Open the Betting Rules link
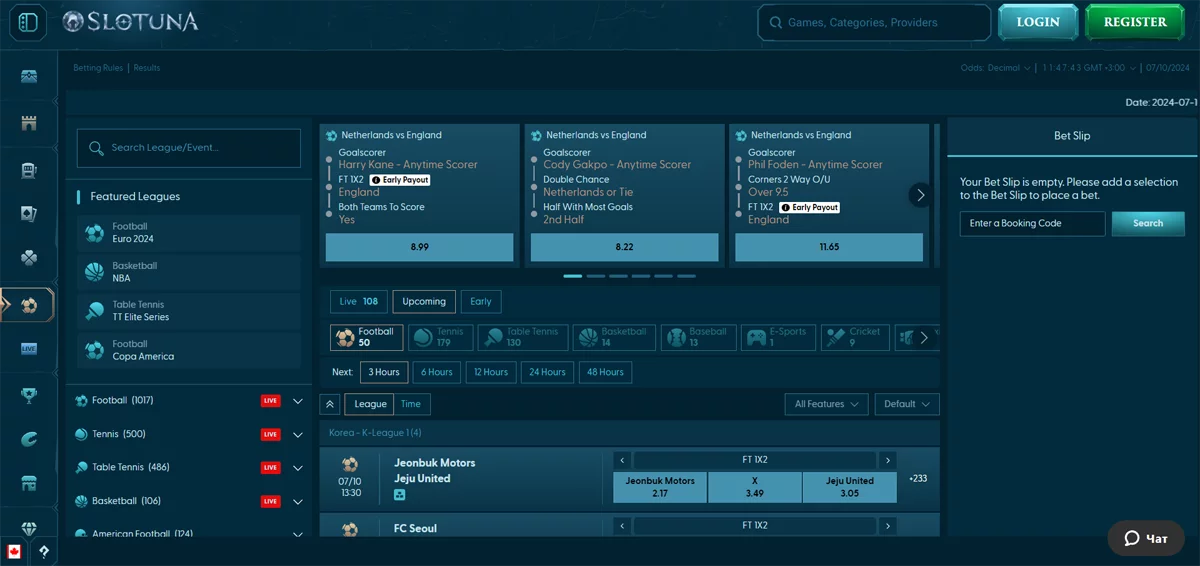Image resolution: width=1200 pixels, height=566 pixels. coord(98,68)
